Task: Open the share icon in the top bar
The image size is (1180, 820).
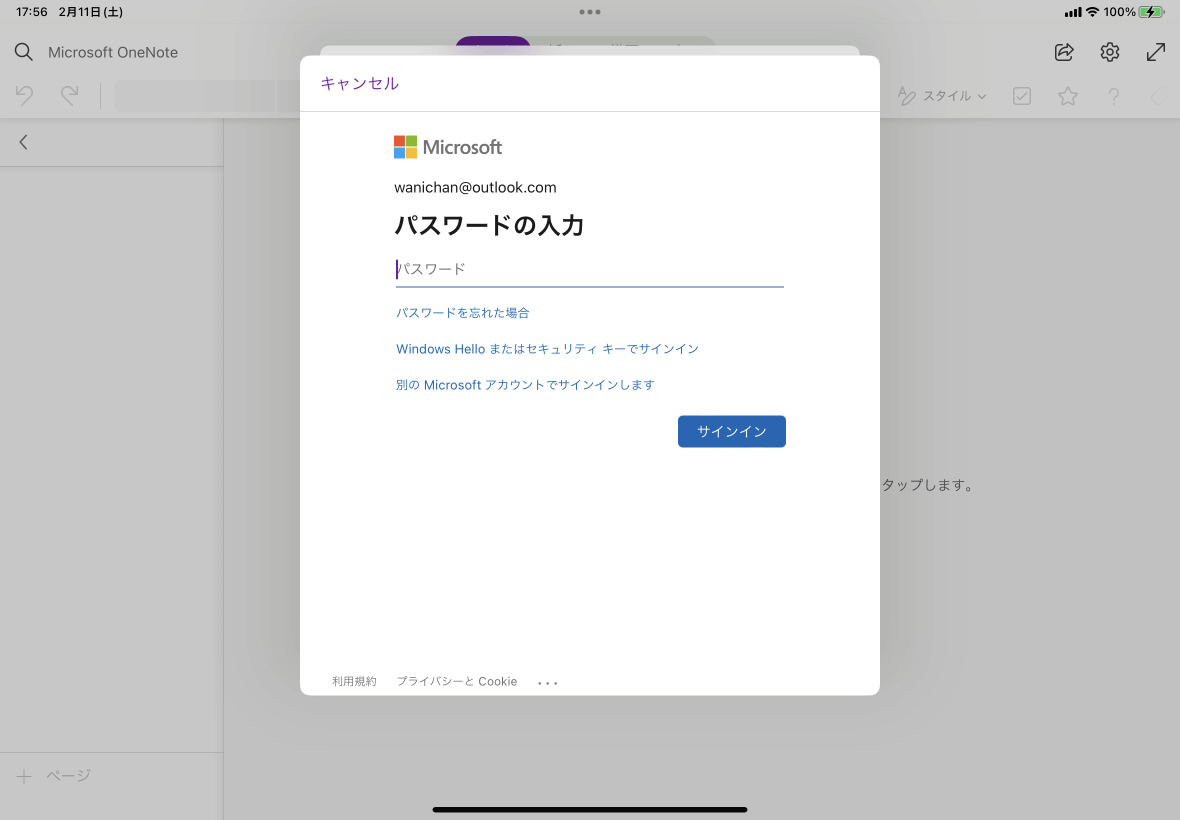Action: click(x=1064, y=52)
